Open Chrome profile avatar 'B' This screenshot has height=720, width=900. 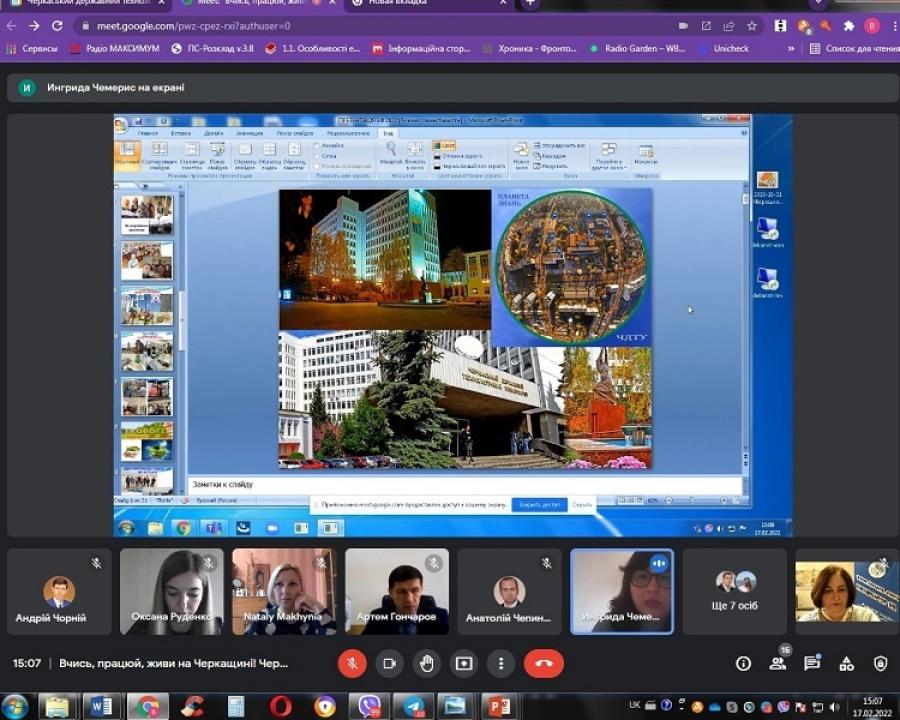(x=872, y=26)
